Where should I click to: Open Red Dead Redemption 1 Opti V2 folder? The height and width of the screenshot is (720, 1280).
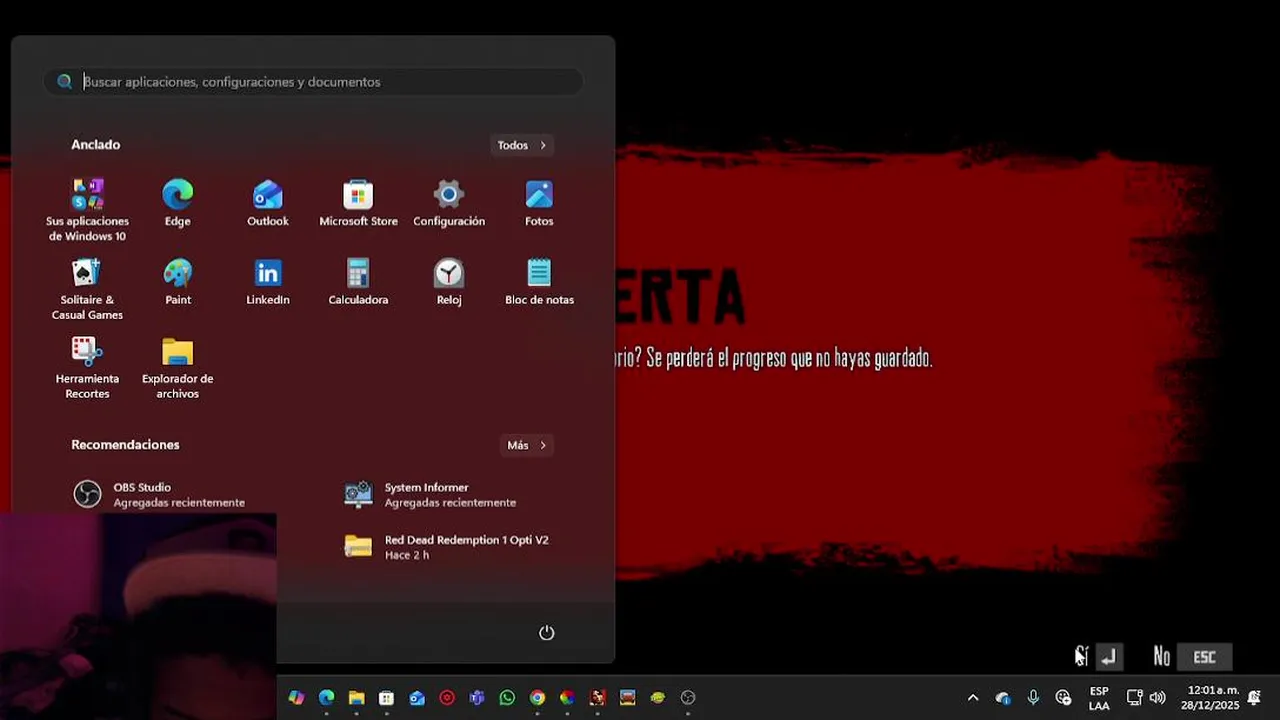point(448,547)
